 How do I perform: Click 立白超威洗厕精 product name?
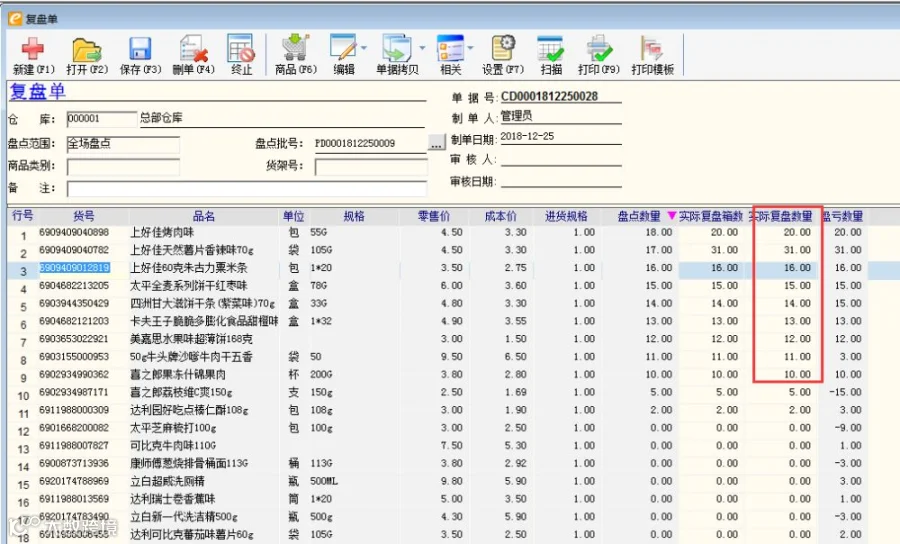(x=167, y=481)
